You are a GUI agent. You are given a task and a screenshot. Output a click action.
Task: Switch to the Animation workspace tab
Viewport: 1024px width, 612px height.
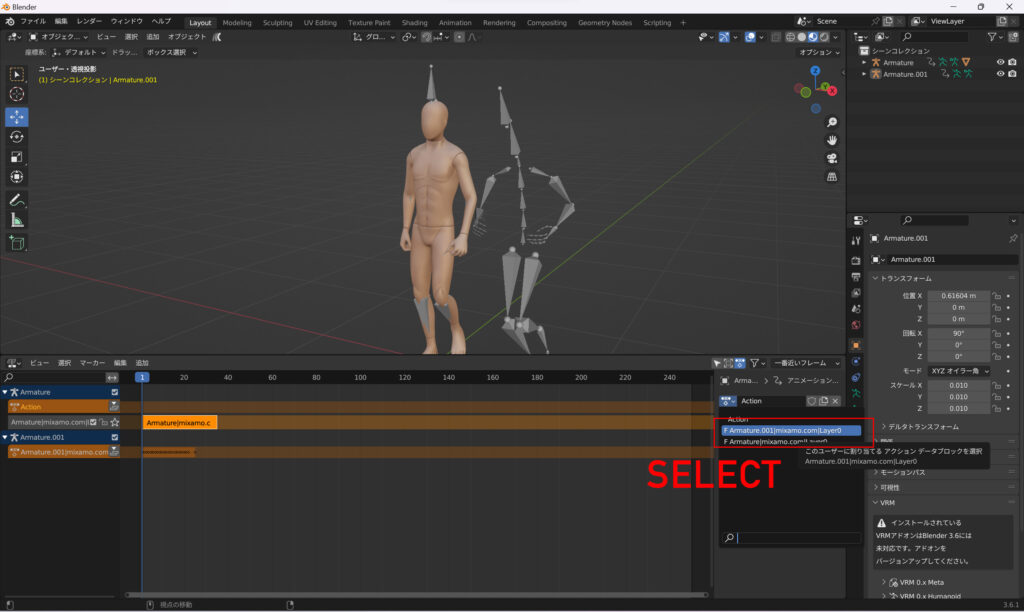click(455, 22)
